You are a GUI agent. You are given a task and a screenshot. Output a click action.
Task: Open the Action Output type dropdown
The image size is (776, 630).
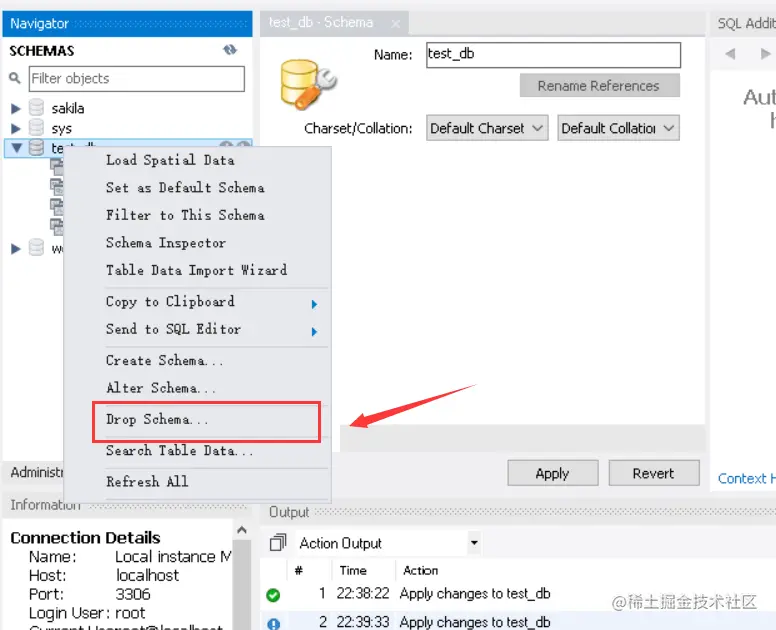(x=388, y=543)
